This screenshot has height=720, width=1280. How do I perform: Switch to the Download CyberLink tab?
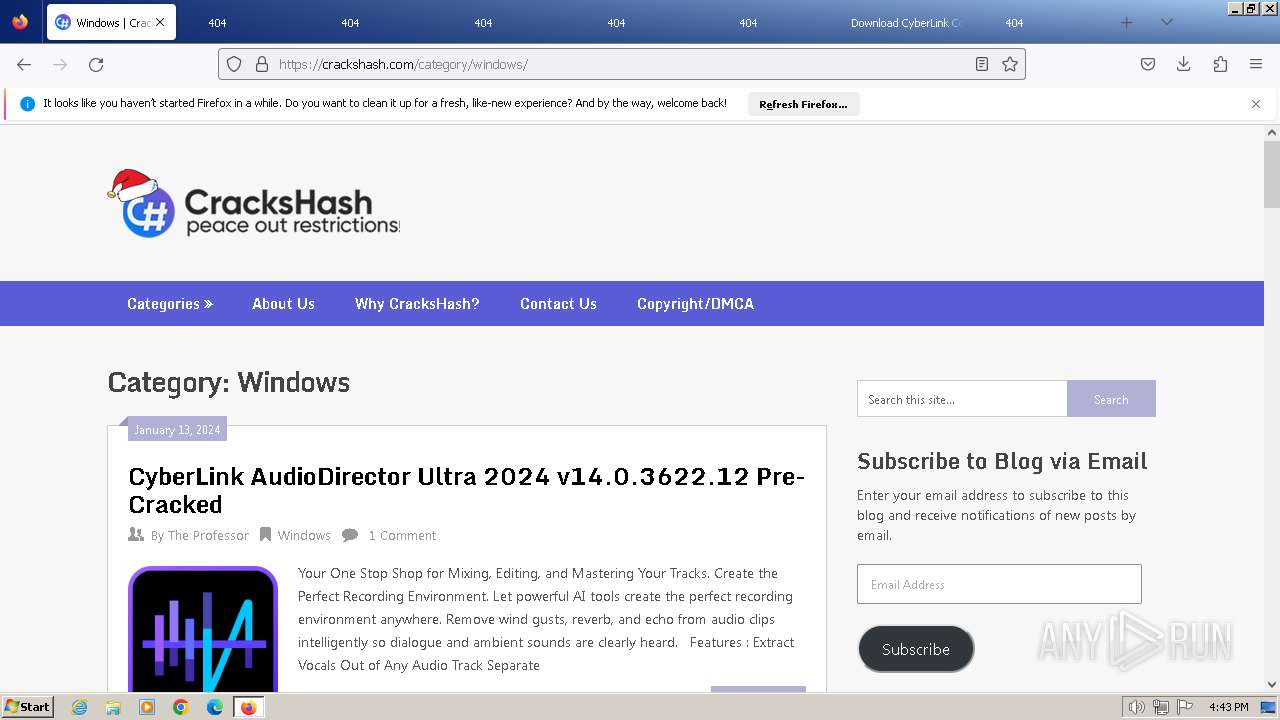point(905,22)
